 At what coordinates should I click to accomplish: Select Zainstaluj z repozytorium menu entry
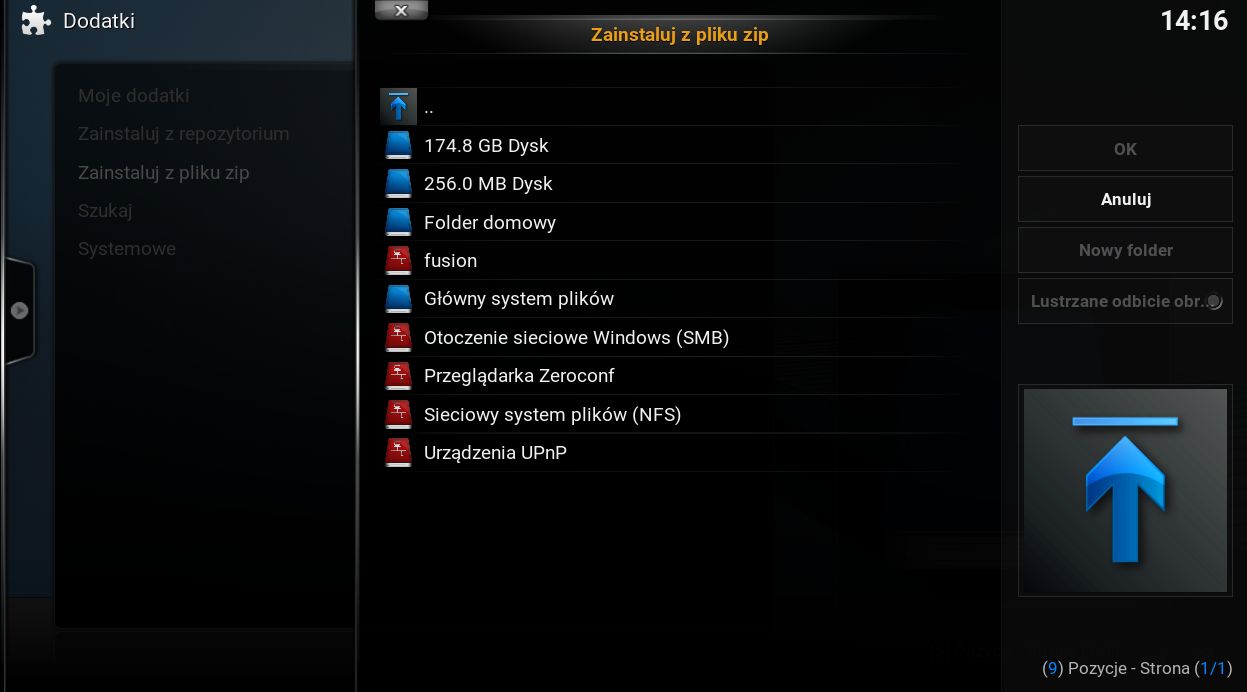pos(184,134)
